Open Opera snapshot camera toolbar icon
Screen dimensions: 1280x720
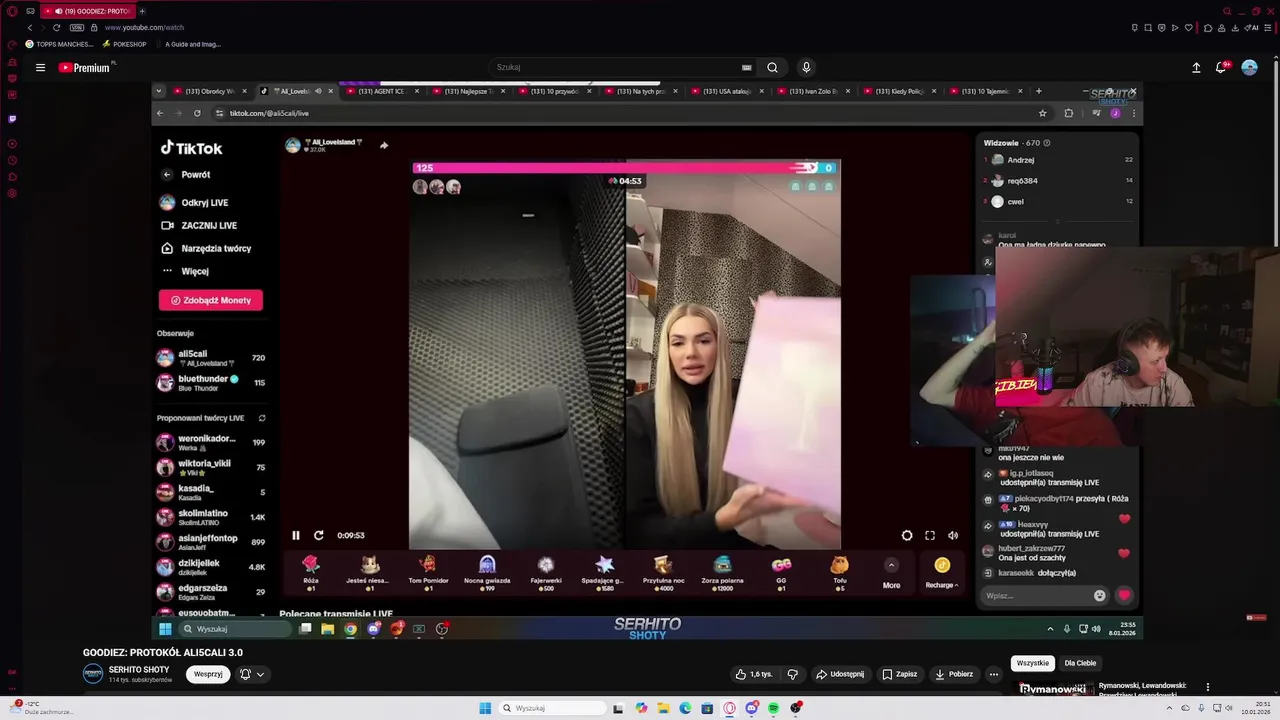tap(1148, 27)
